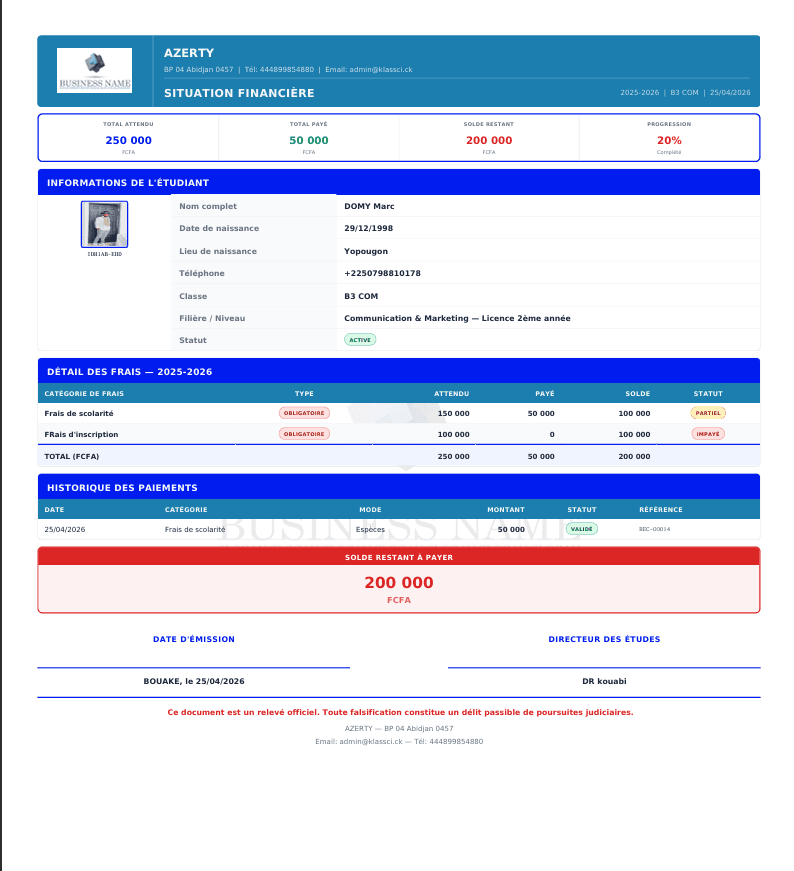Click the INFORMATIONS DE L'ÉTUDIANT section header
The height and width of the screenshot is (871, 794).
(x=399, y=182)
